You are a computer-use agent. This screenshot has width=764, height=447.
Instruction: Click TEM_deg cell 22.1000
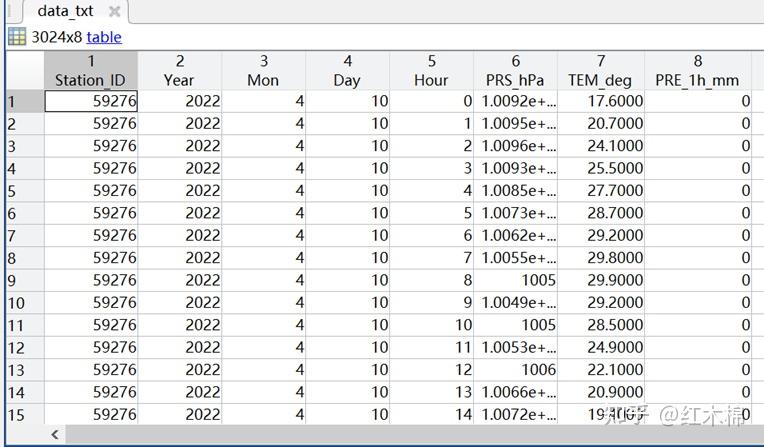pos(601,370)
